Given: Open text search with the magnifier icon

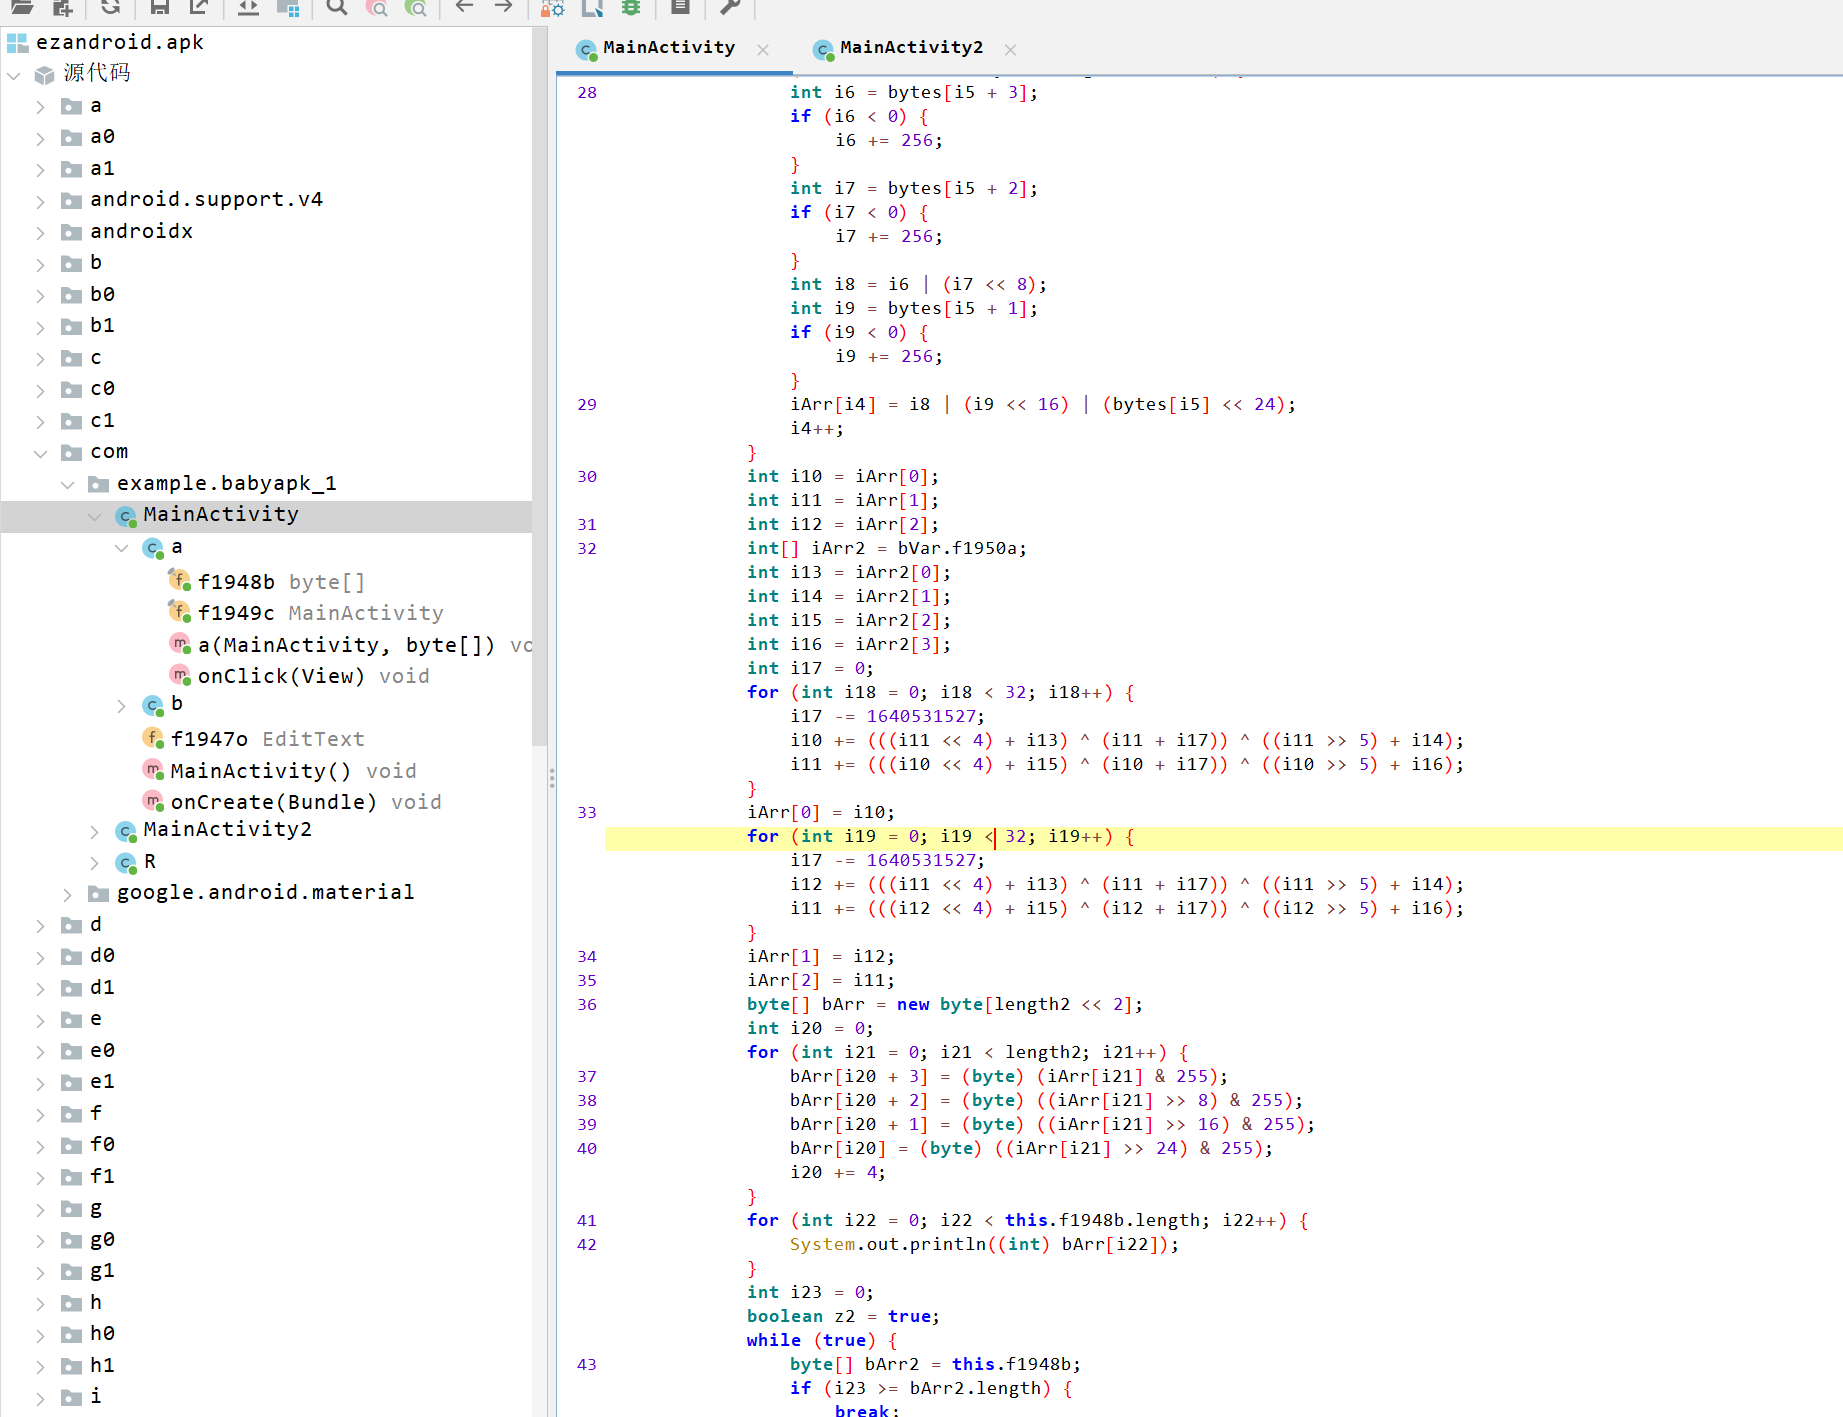Looking at the screenshot, I should 337,7.
